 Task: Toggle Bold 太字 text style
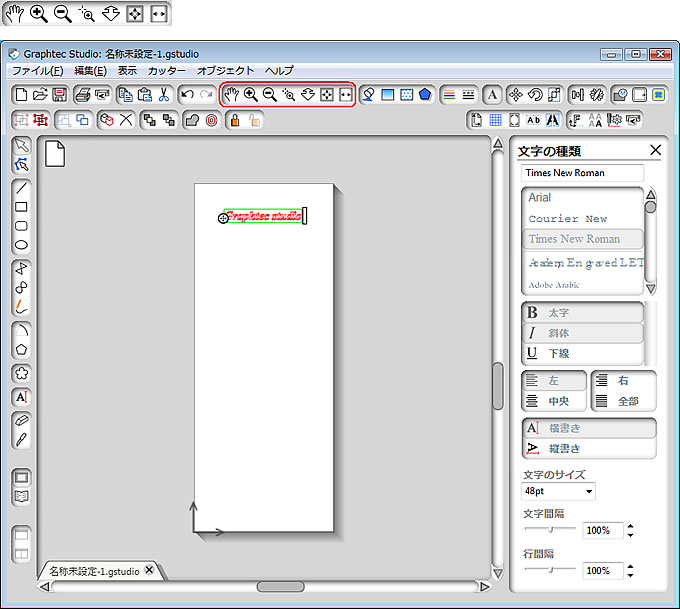583,313
